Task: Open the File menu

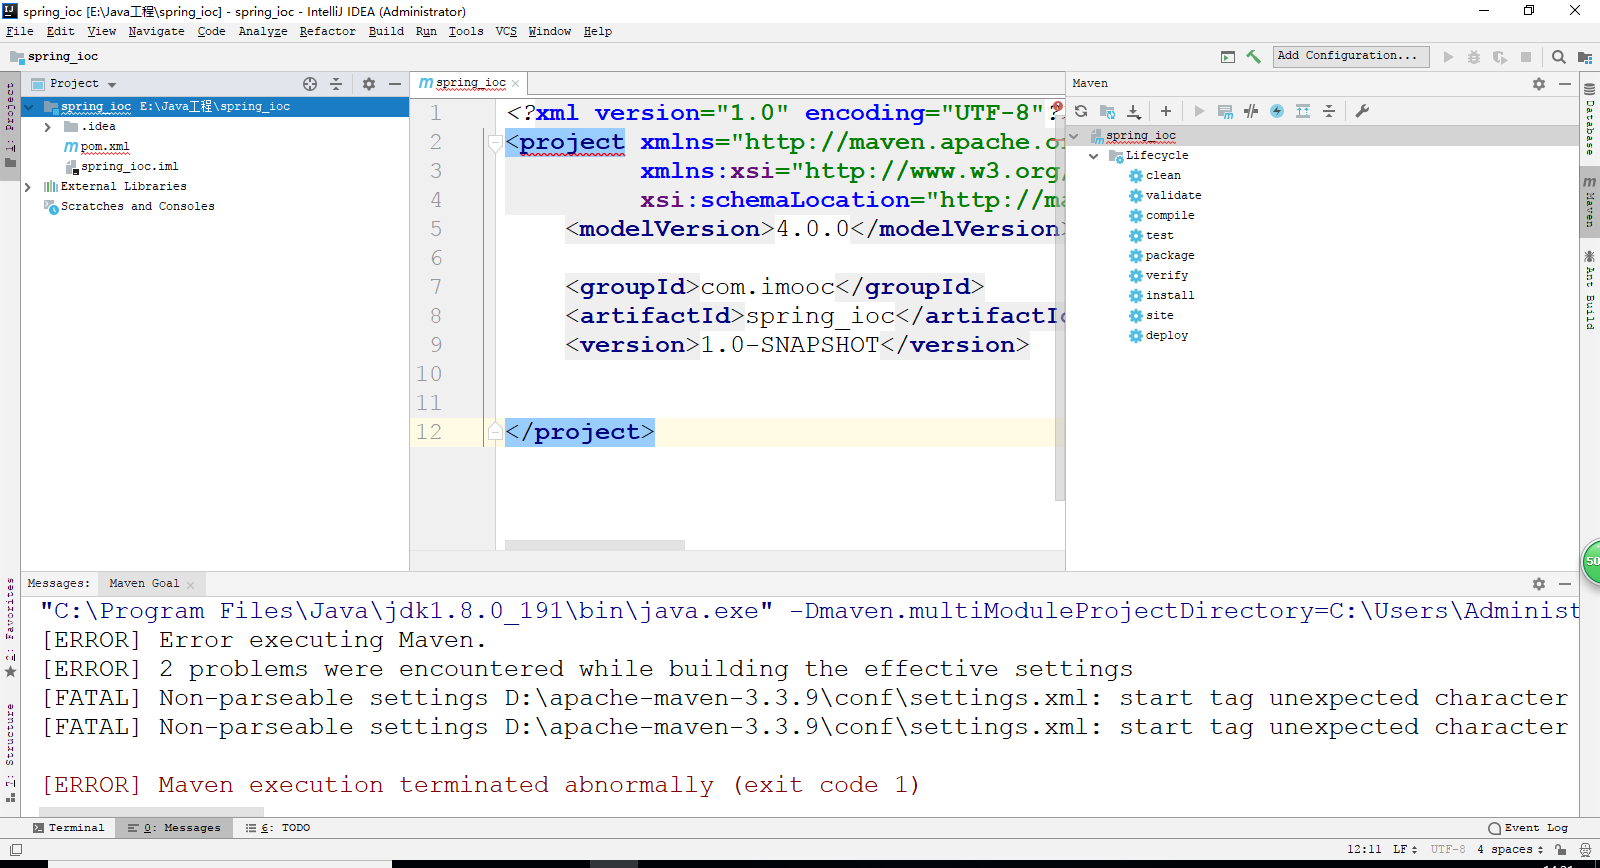Action: coord(20,32)
